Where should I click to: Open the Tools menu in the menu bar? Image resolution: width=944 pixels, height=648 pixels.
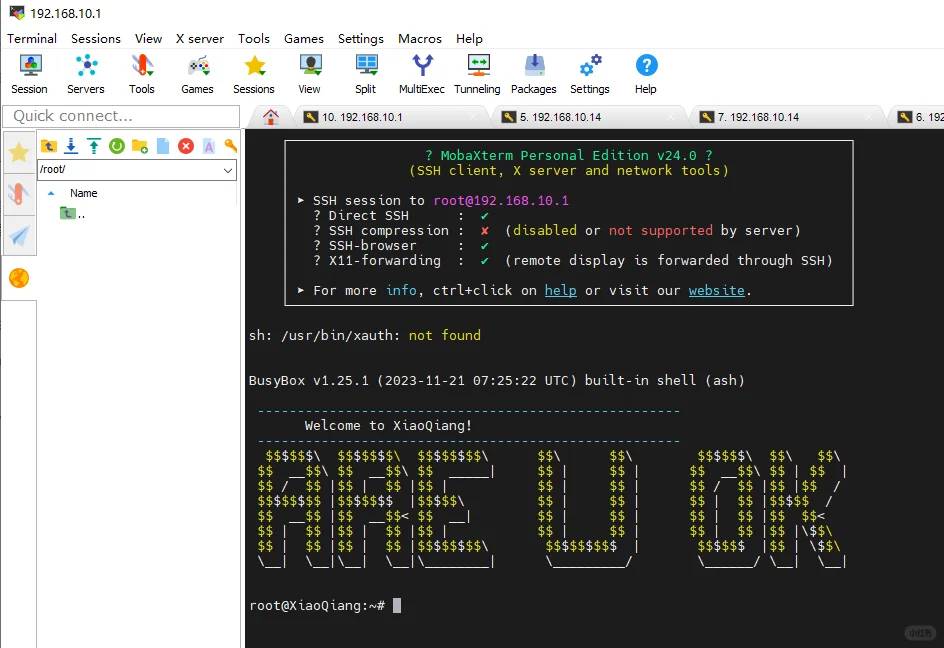[253, 39]
